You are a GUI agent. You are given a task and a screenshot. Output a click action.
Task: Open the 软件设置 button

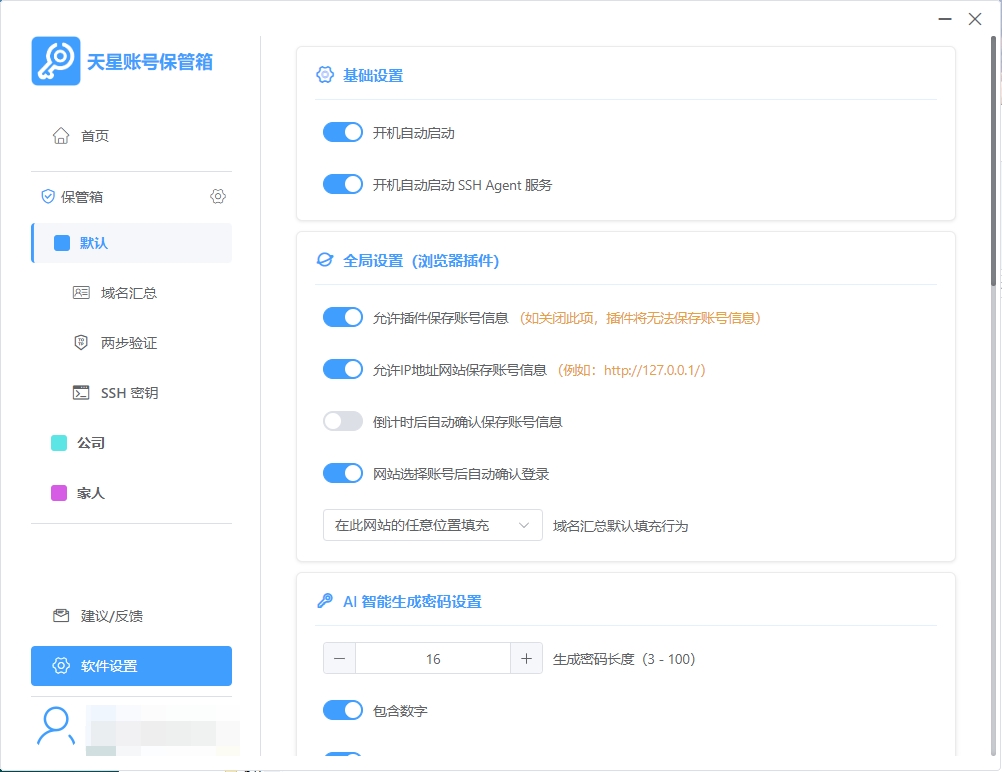click(x=131, y=666)
